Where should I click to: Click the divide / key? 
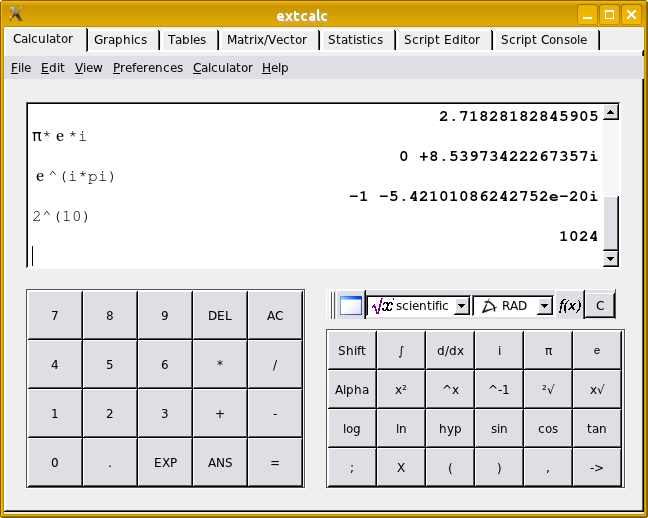[275, 364]
